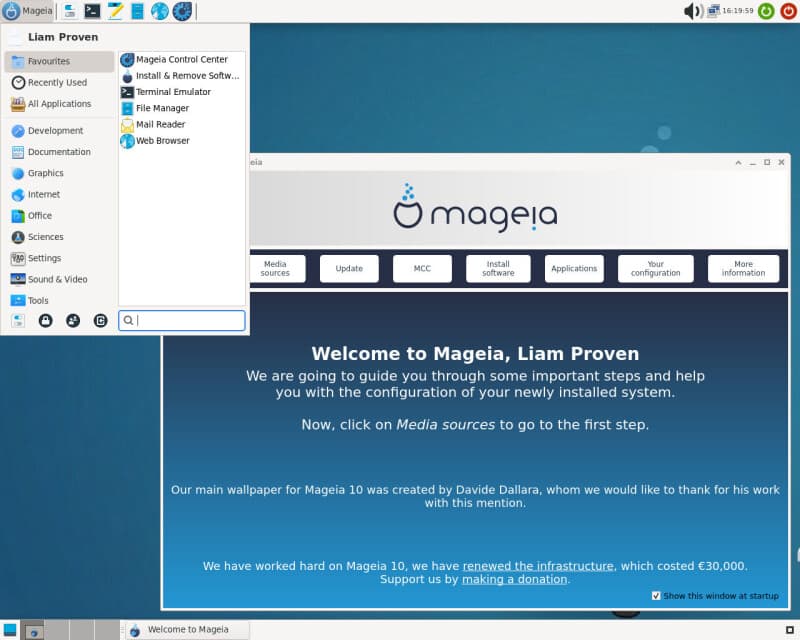Open the renewed the infrastructure link
This screenshot has height=640, width=800.
538,566
